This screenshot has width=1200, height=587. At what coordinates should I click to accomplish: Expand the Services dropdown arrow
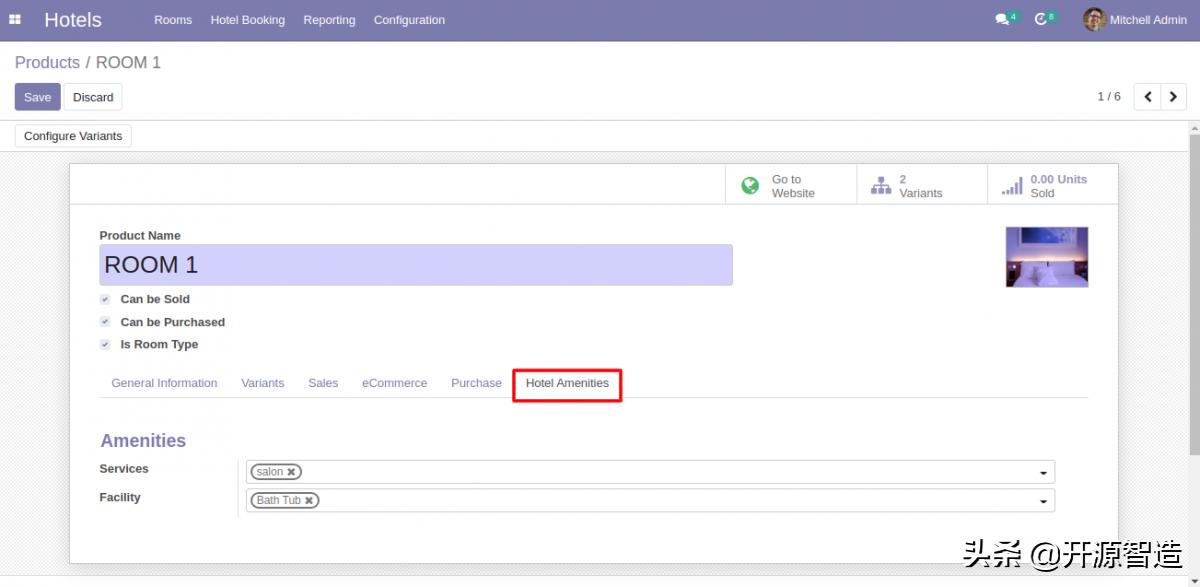click(1043, 473)
